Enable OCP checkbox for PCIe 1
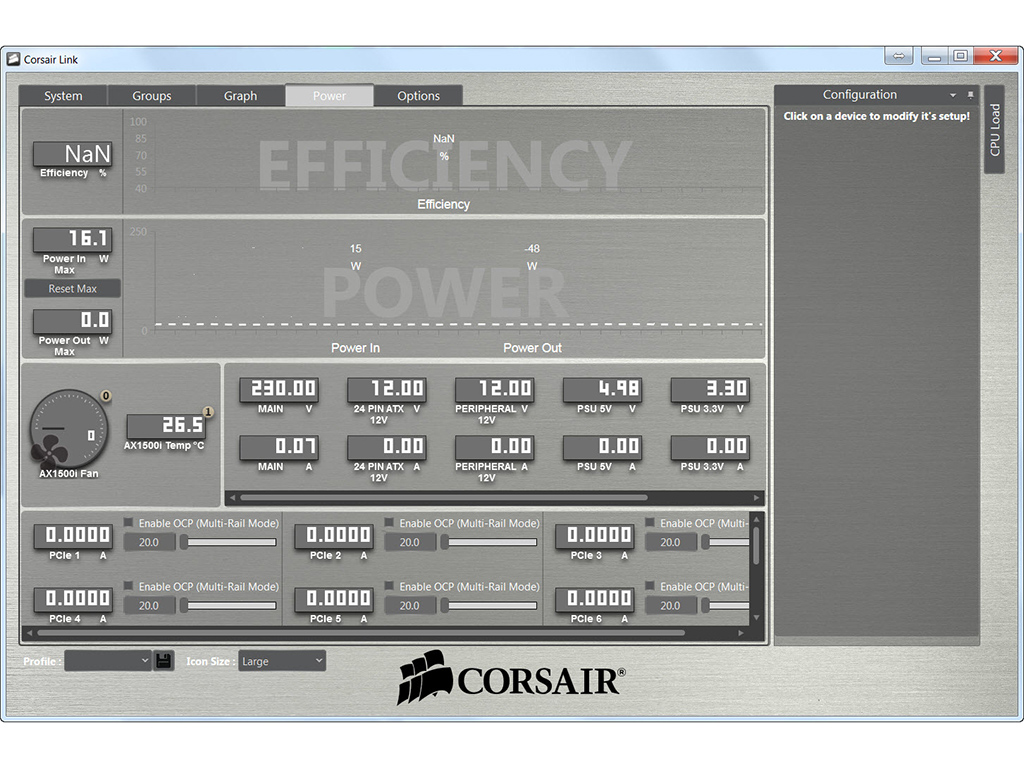This screenshot has height=768, width=1024. 129,522
